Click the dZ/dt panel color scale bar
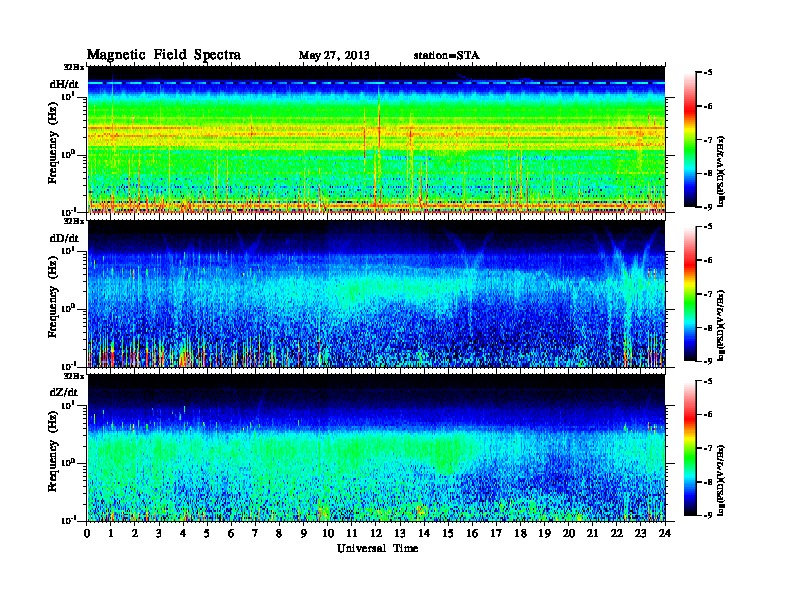The width and height of the screenshot is (792, 612). click(x=690, y=448)
